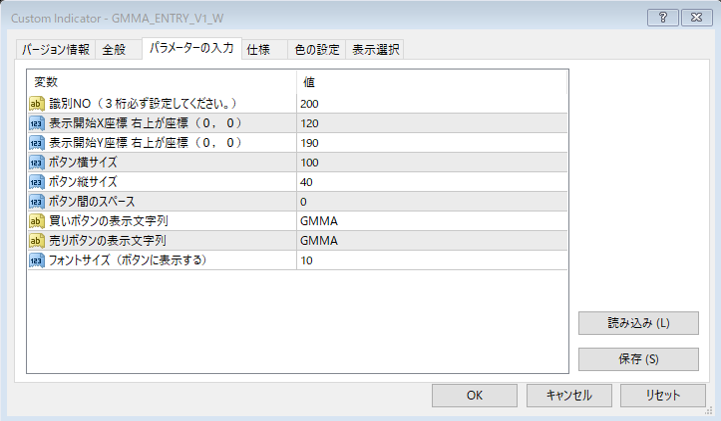
Task: Click the string icon beside 買いボタンの表示文字列
Action: click(37, 221)
